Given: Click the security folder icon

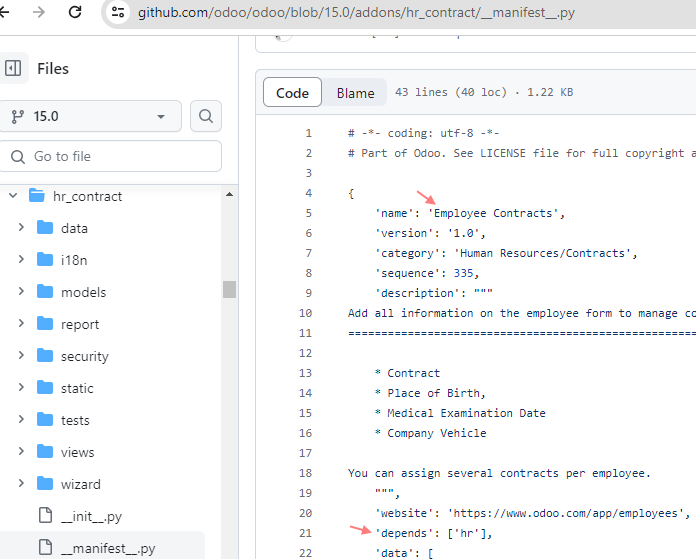Looking at the screenshot, I should [45, 355].
